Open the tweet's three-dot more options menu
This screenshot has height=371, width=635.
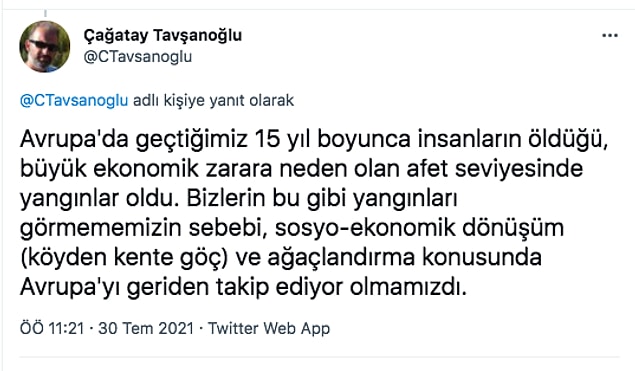[609, 36]
